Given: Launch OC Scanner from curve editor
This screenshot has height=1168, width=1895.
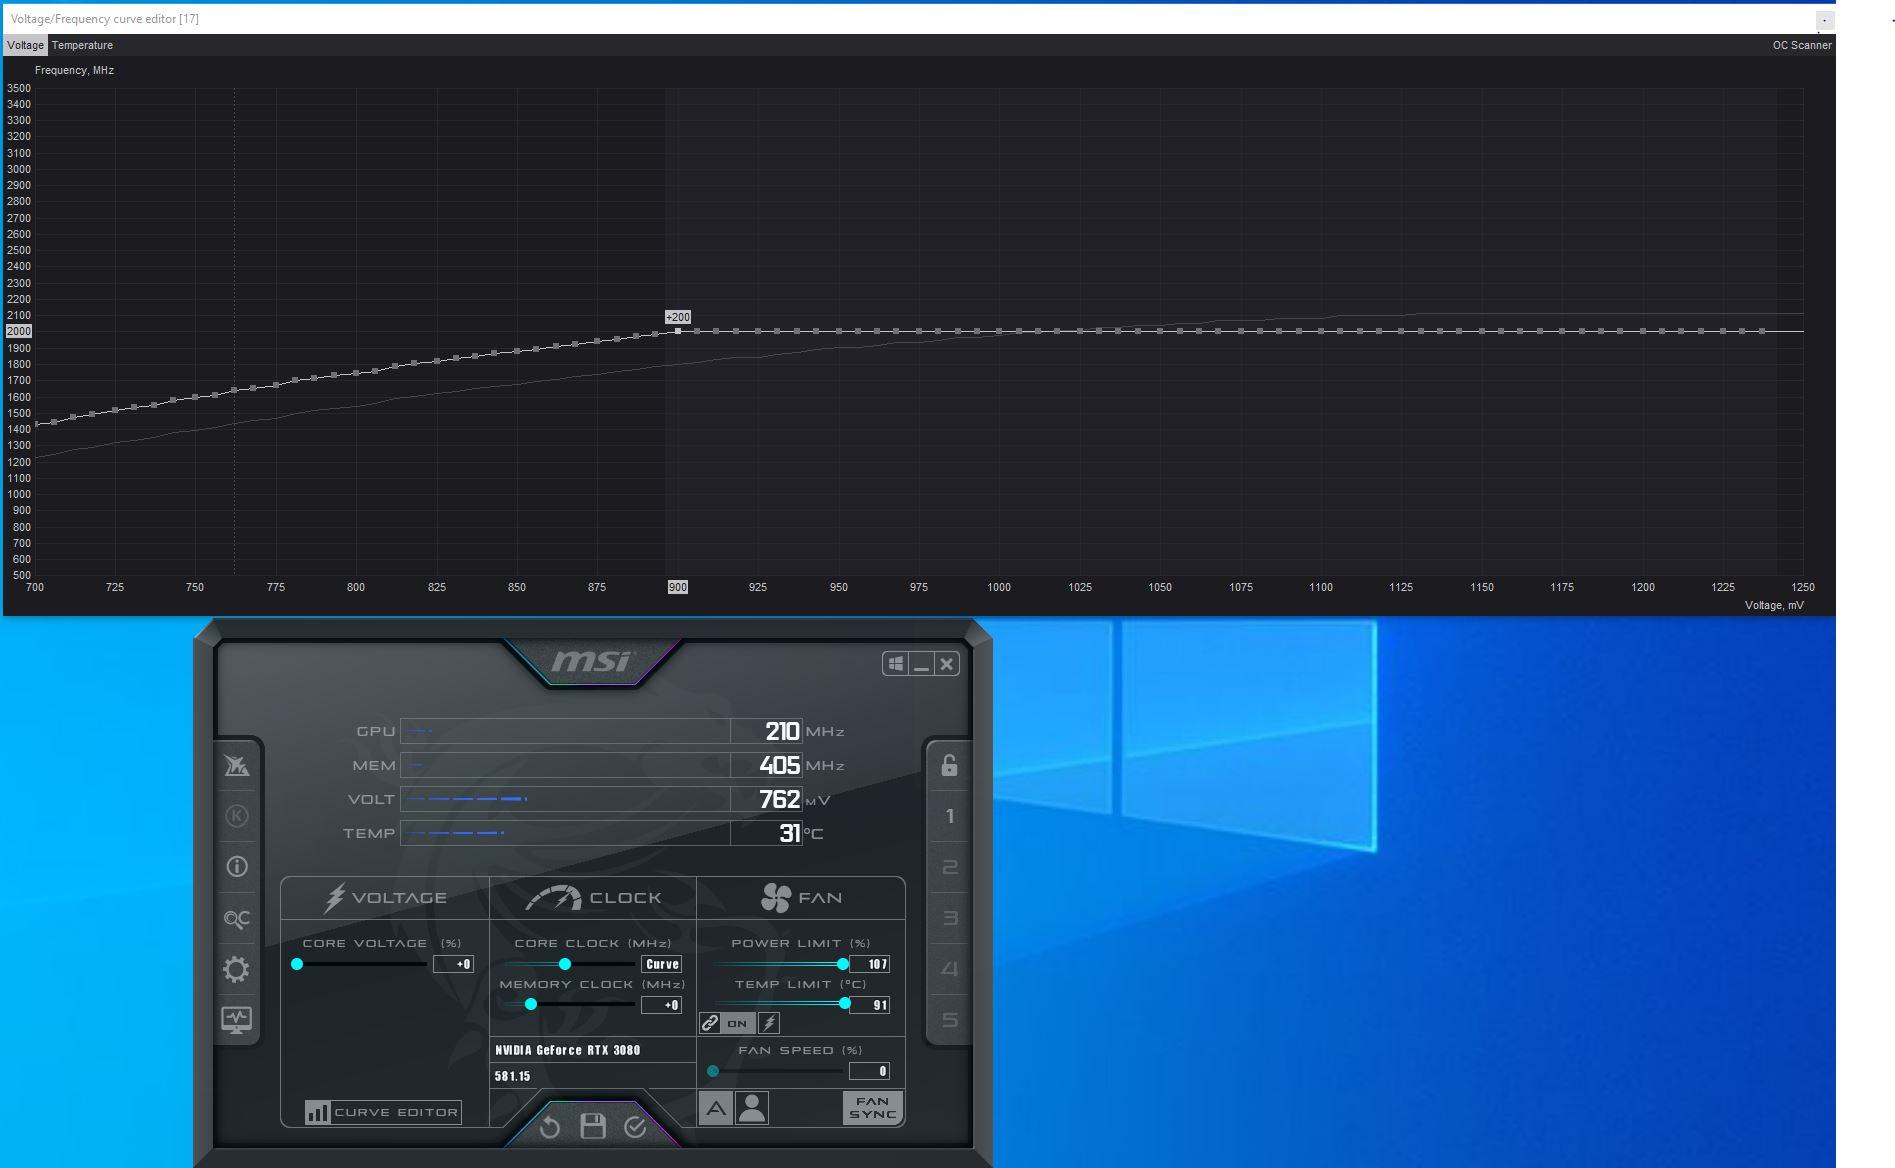Looking at the screenshot, I should (1802, 45).
